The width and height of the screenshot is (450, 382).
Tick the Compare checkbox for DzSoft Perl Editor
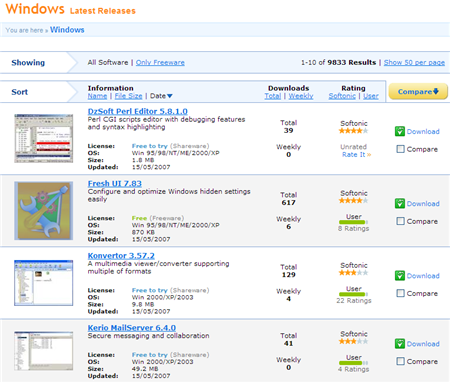click(400, 149)
